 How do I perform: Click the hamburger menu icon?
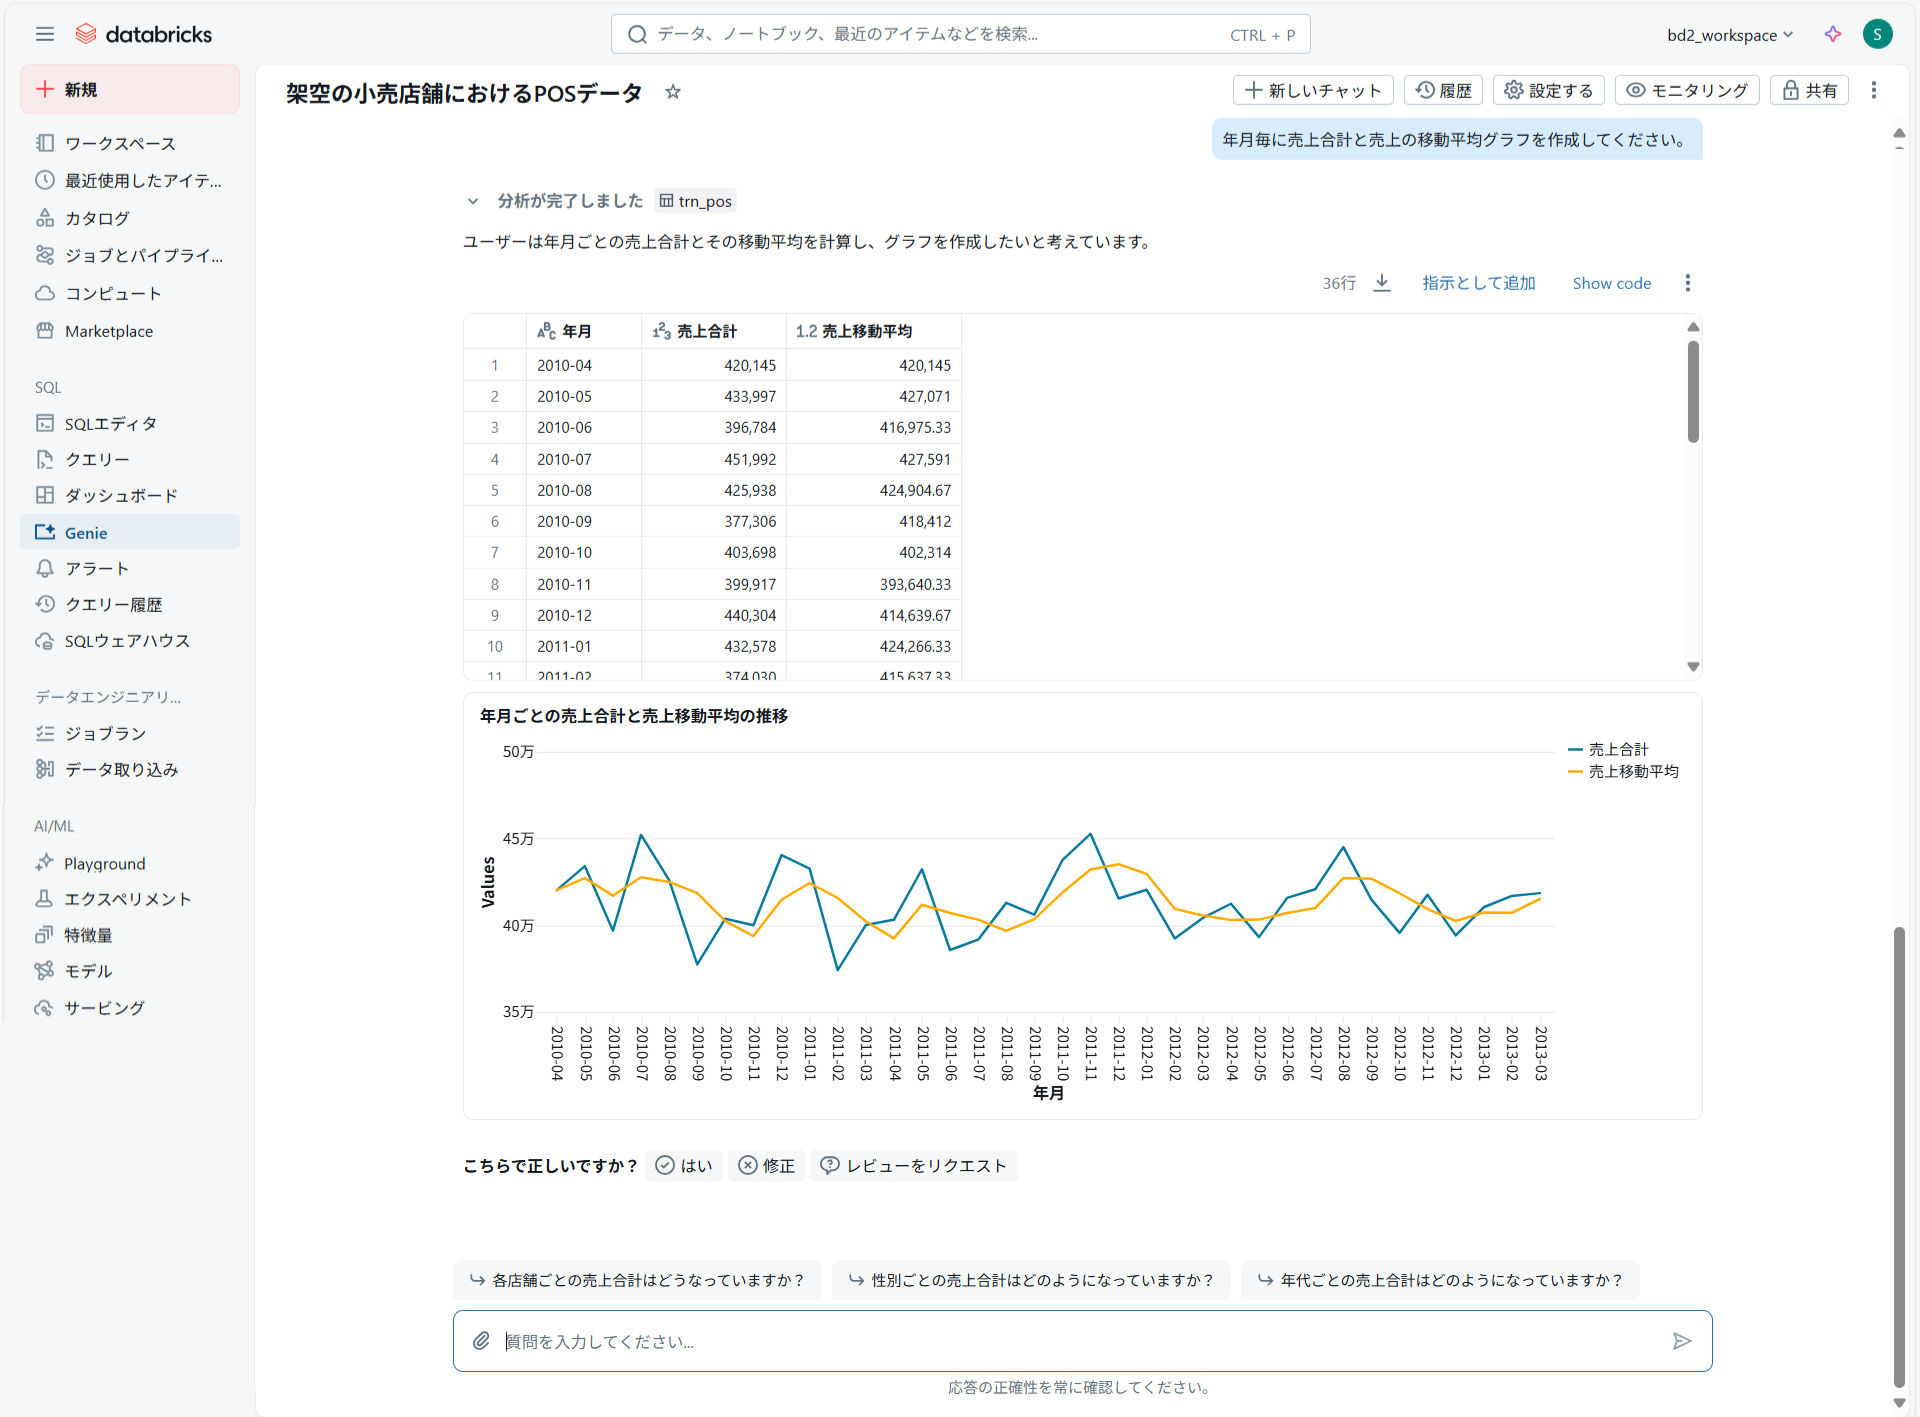(44, 34)
